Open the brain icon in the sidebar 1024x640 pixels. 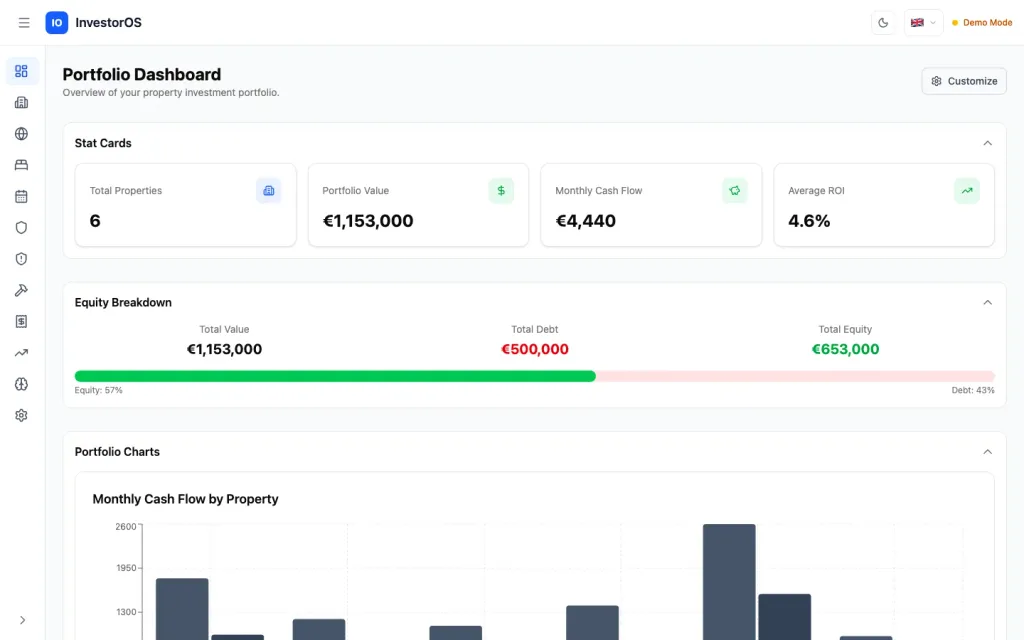(x=22, y=385)
